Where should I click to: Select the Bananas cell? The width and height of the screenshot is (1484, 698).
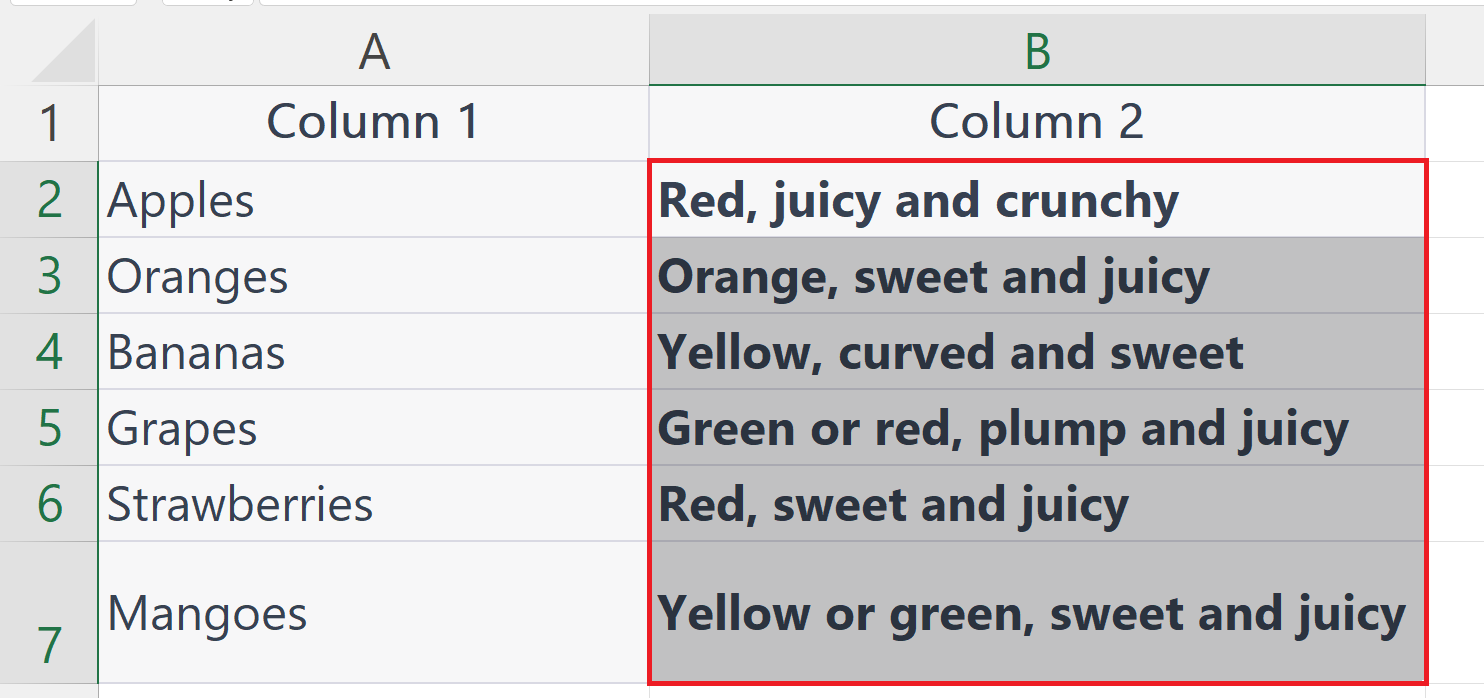[x=374, y=352]
